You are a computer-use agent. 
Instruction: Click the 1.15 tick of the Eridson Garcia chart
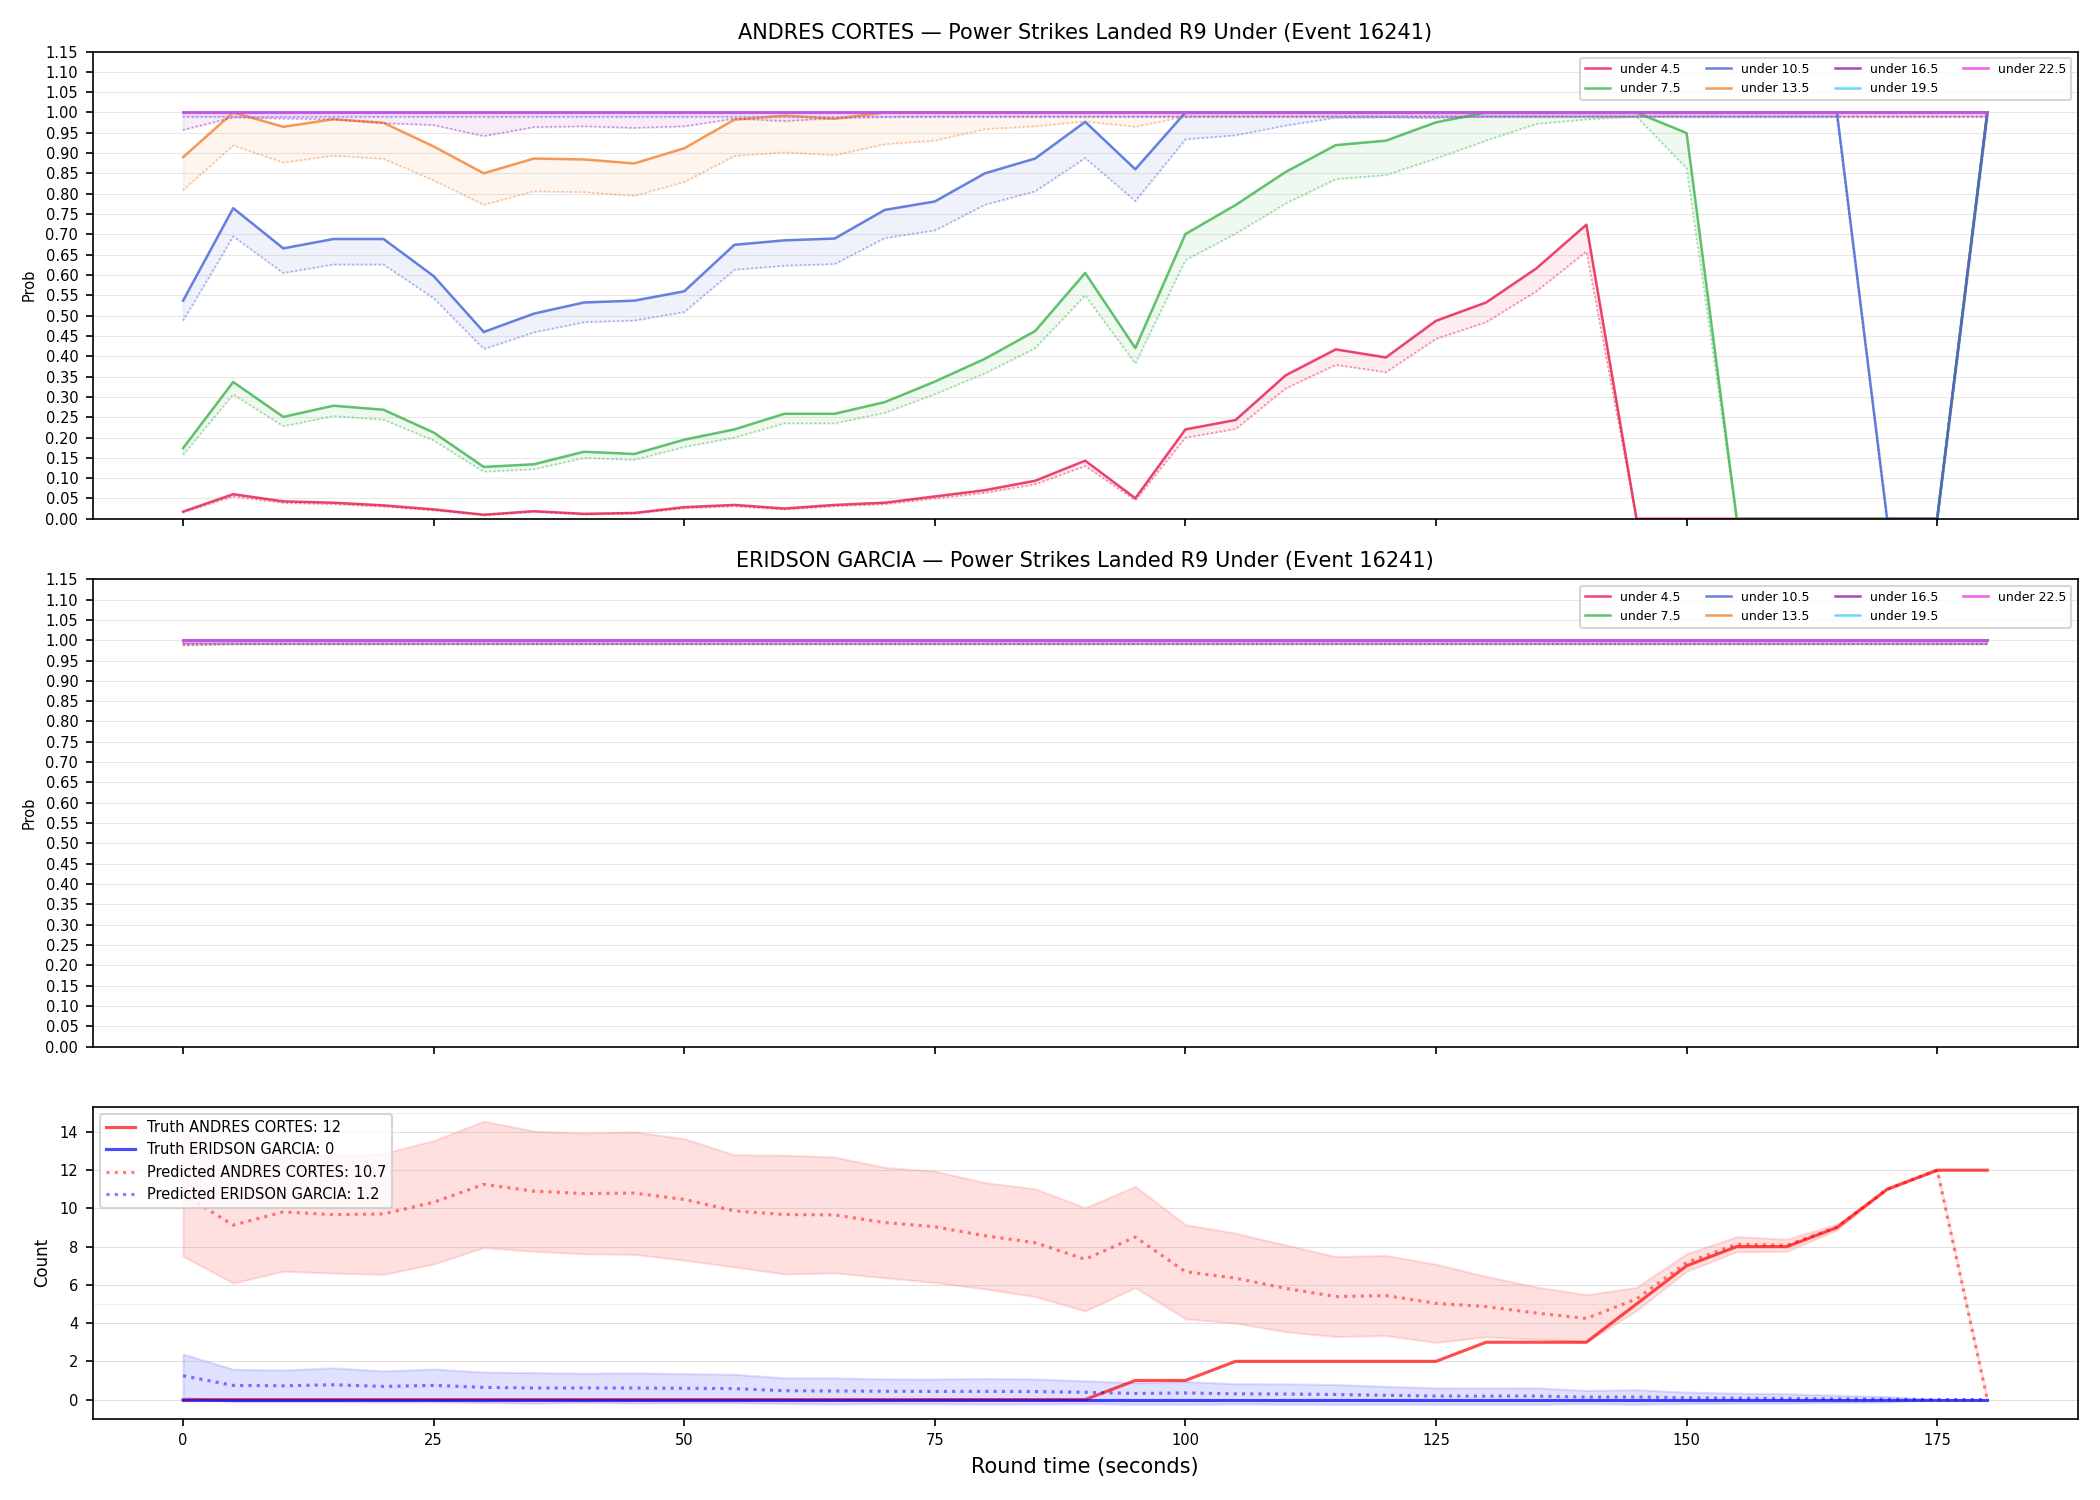point(62,580)
